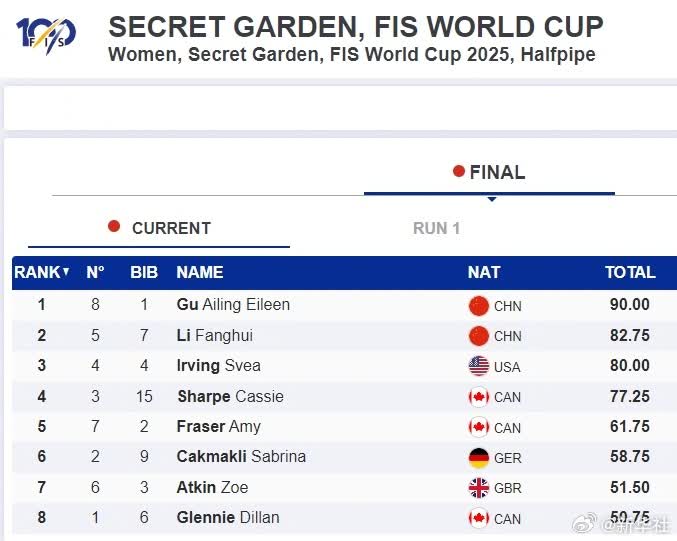Select the CURRENT tab

[159, 228]
